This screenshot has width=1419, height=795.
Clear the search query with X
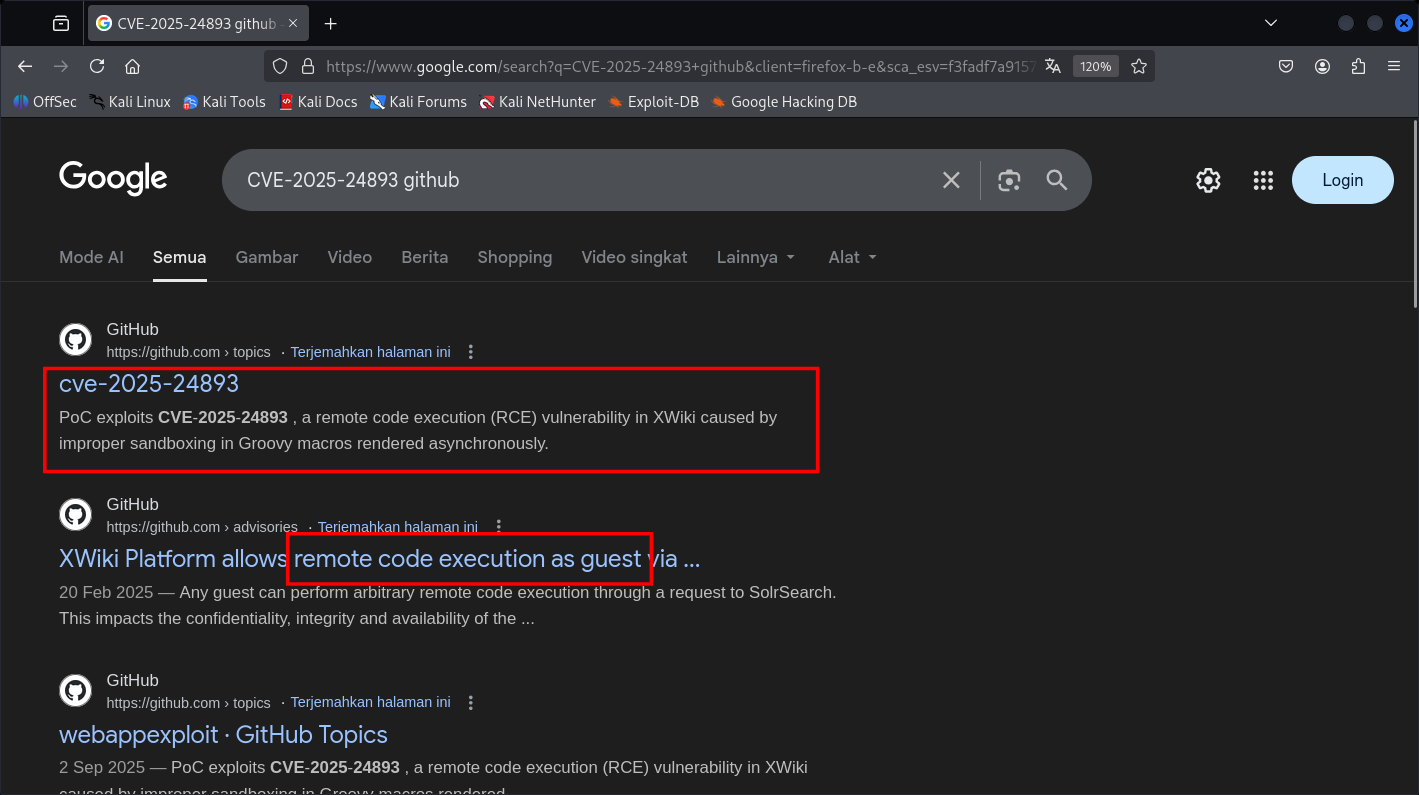click(951, 180)
